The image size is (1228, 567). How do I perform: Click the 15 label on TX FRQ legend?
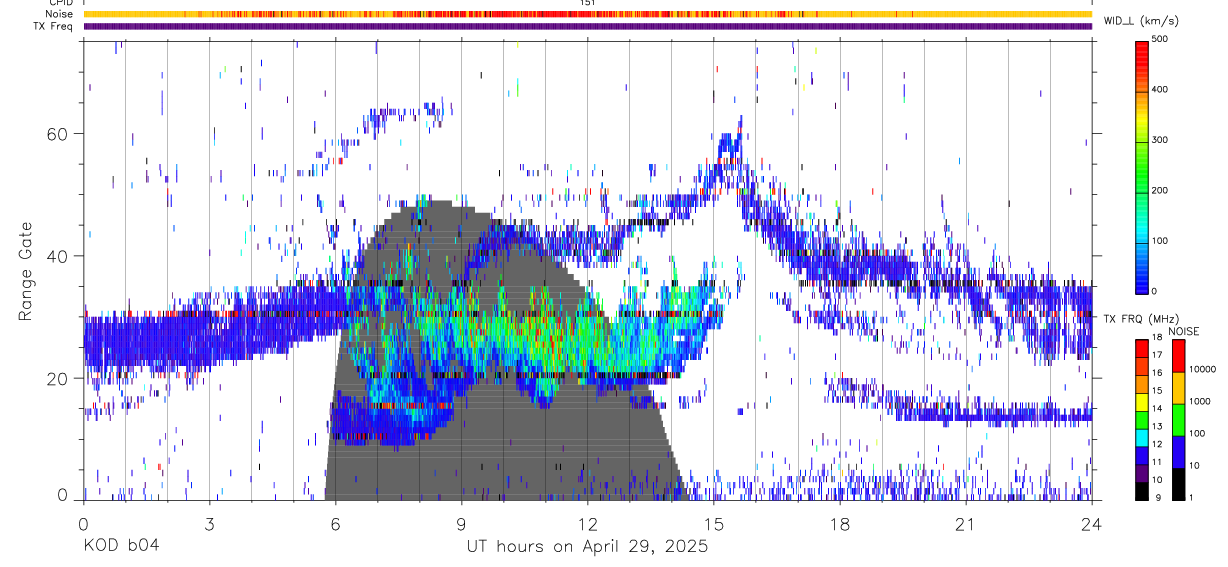1156,391
